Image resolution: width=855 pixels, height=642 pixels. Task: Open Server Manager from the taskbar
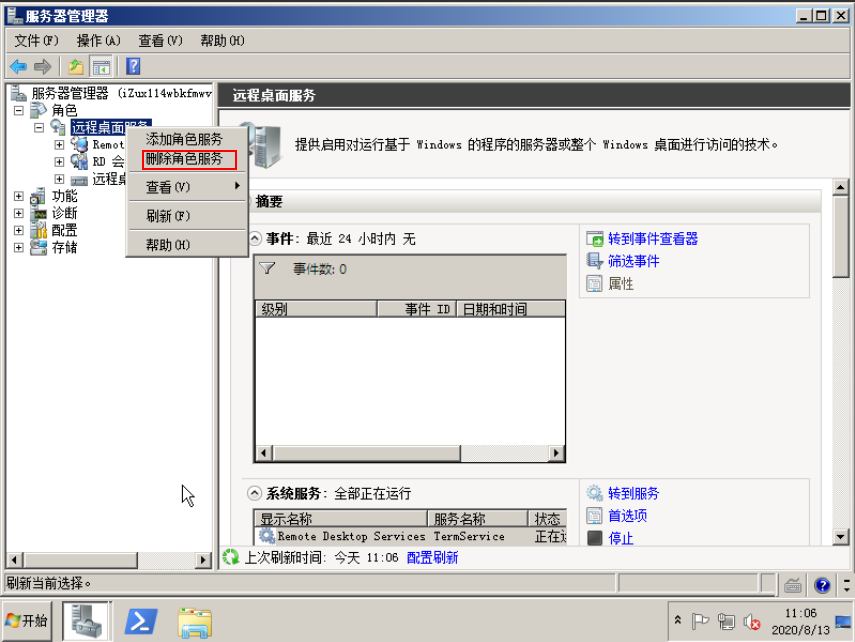click(x=86, y=621)
